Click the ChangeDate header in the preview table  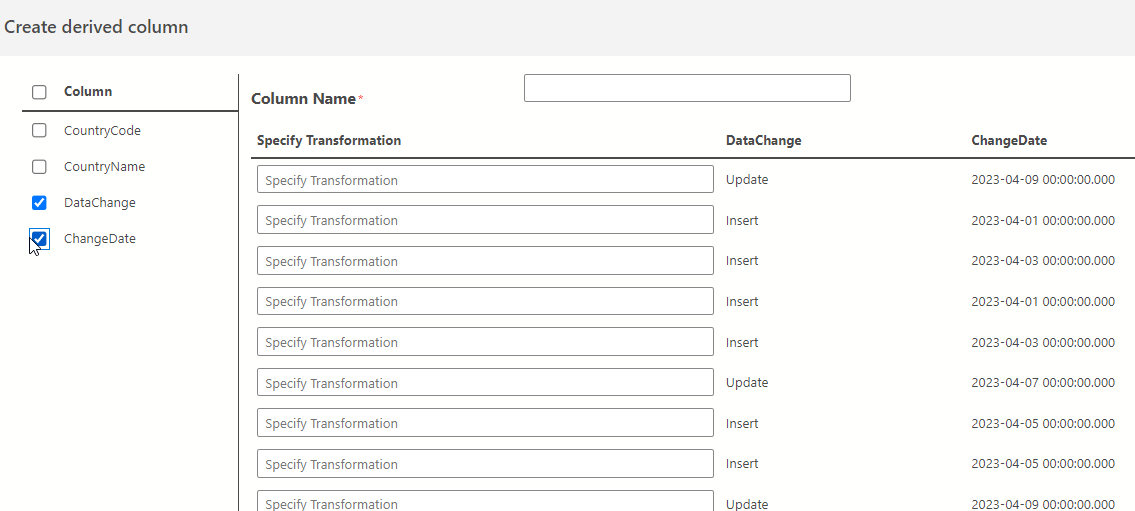(1009, 141)
